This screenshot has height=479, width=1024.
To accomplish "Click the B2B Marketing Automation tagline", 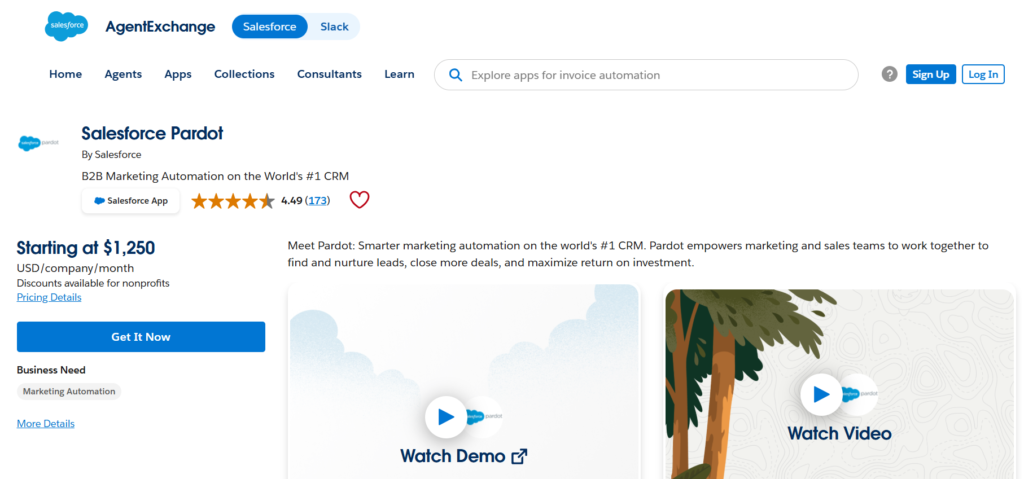I will click(216, 176).
